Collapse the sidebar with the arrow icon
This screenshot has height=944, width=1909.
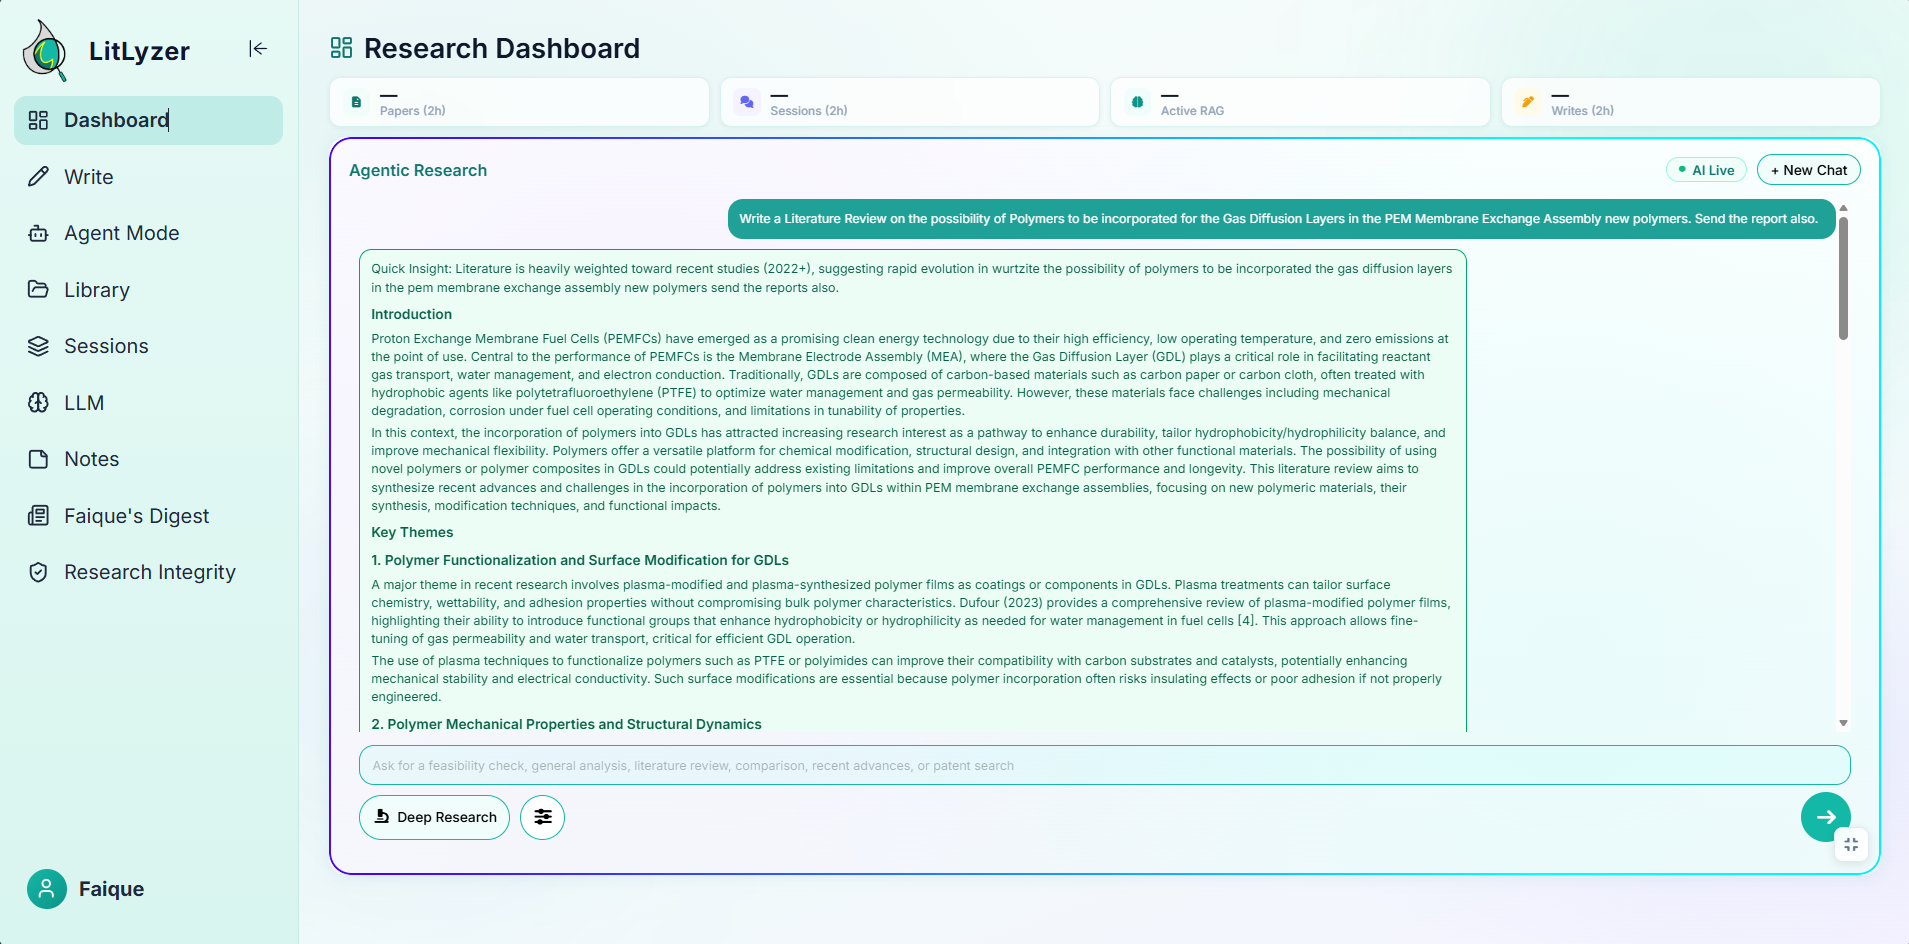coord(258,49)
